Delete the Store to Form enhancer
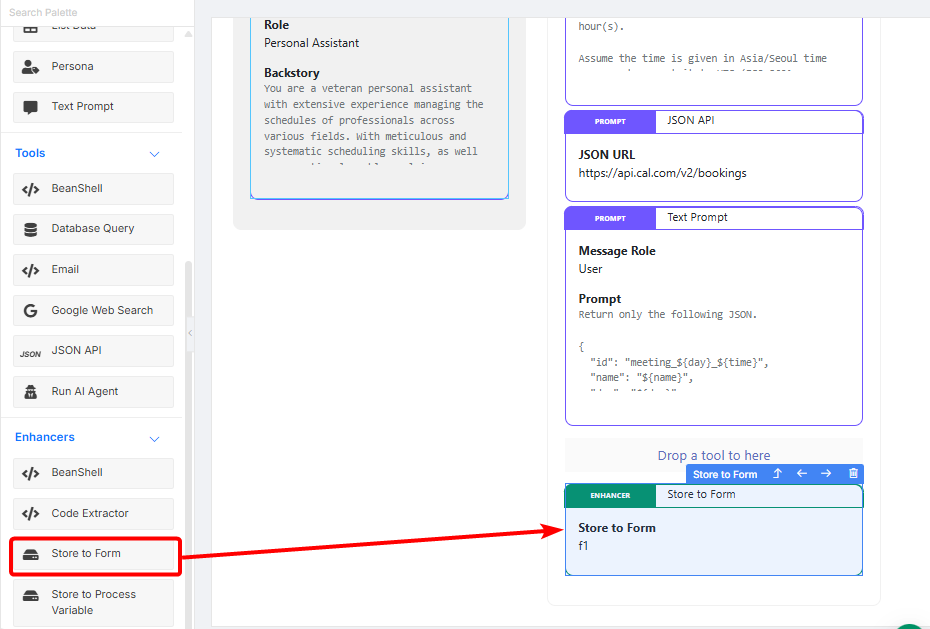930x629 pixels. pos(853,474)
